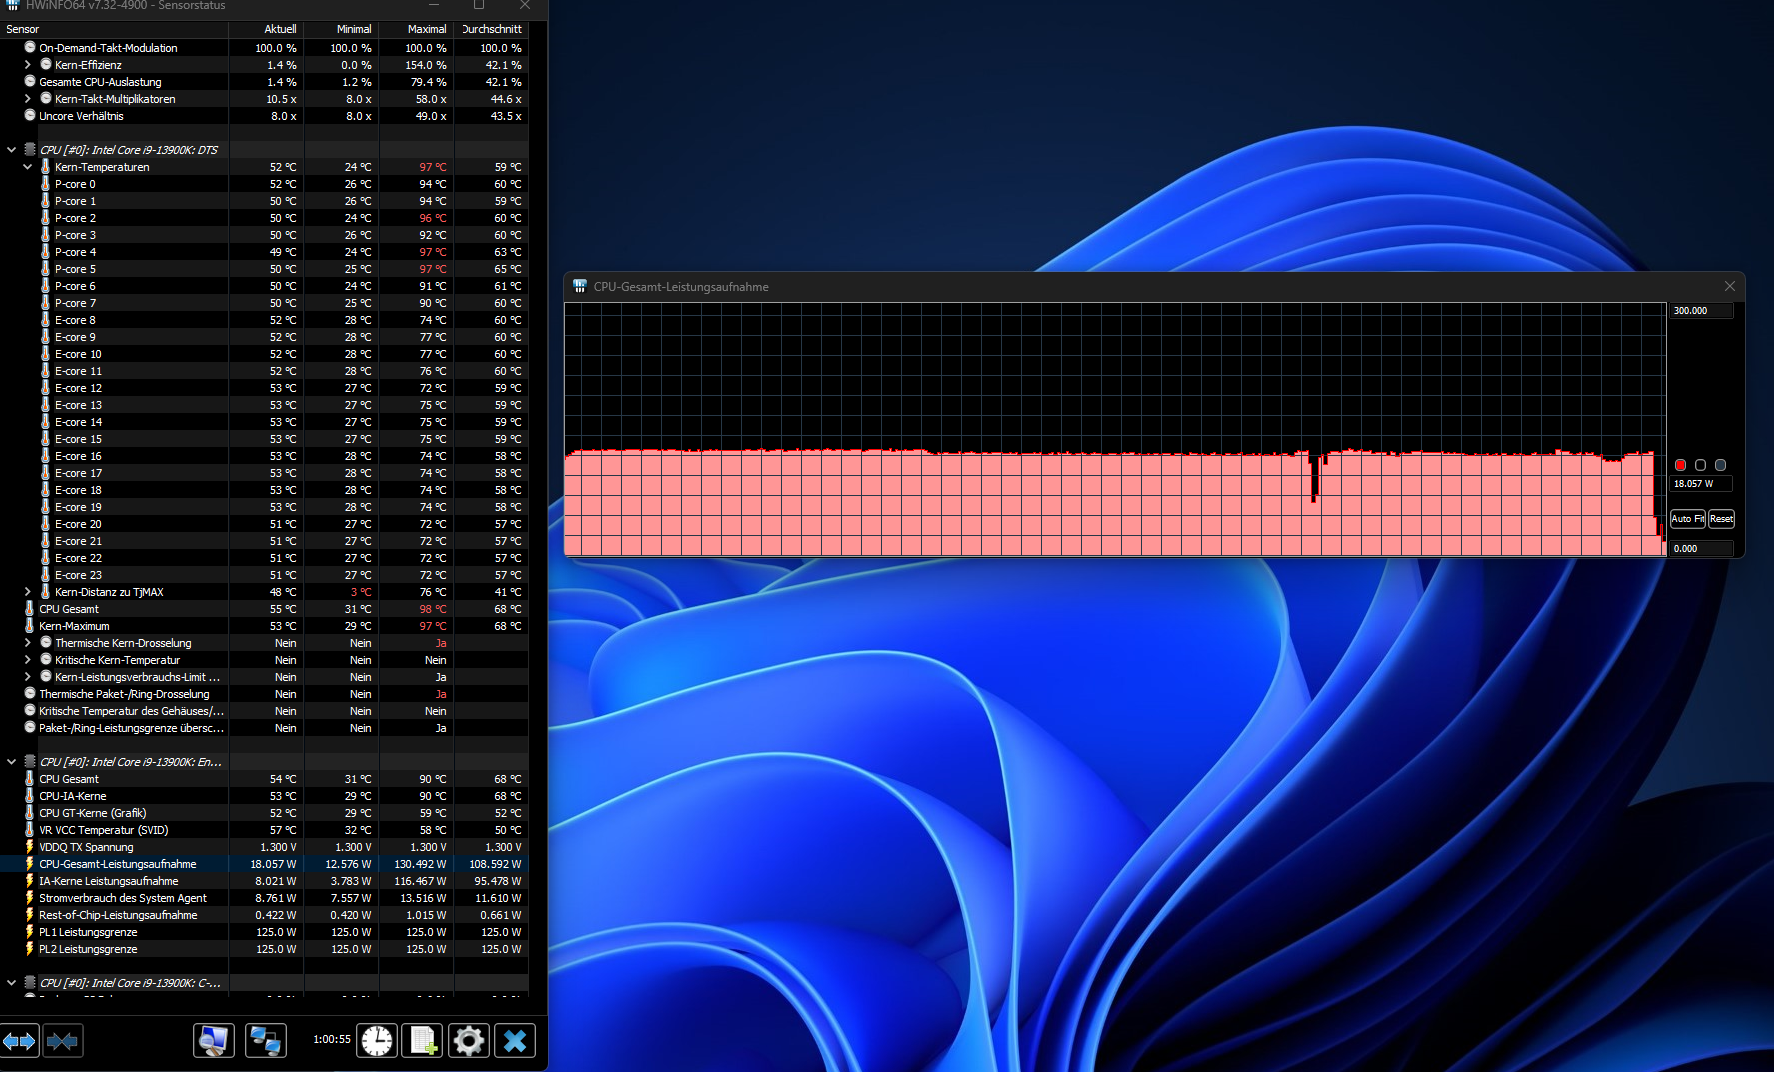Open remote monitoring with the networked-screens icon

tap(265, 1040)
